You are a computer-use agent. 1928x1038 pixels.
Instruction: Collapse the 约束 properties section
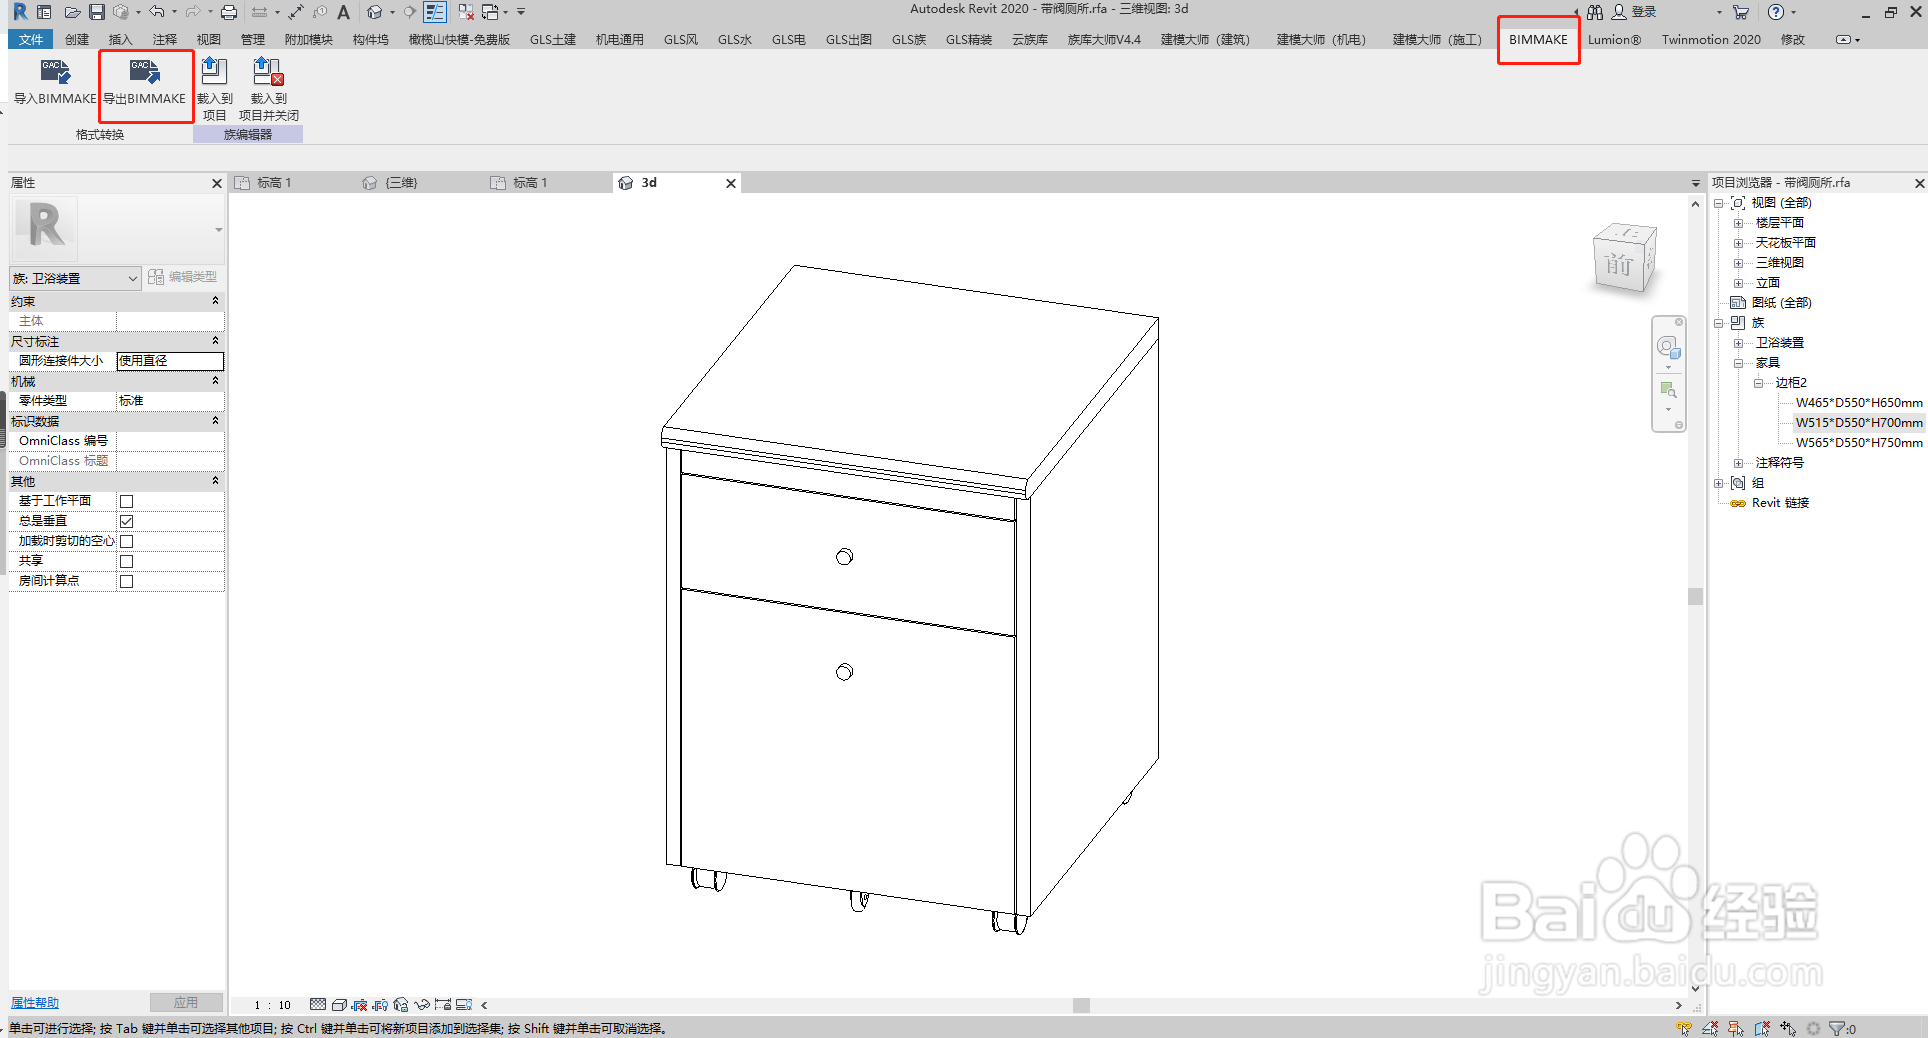pyautogui.click(x=215, y=301)
